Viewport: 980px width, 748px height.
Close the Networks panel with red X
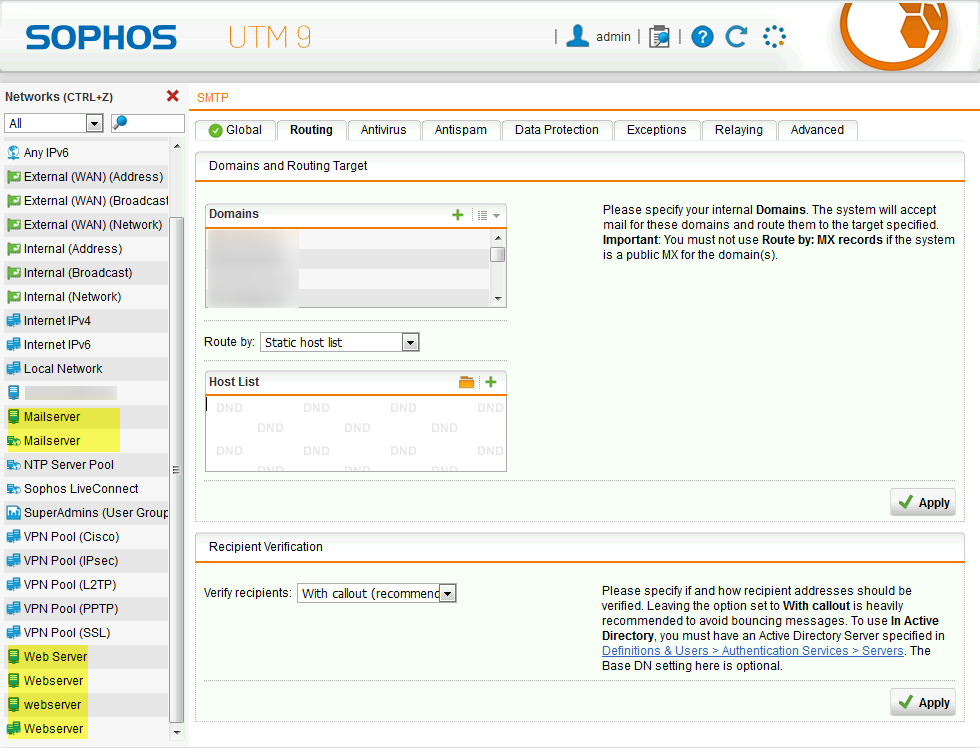click(x=172, y=96)
